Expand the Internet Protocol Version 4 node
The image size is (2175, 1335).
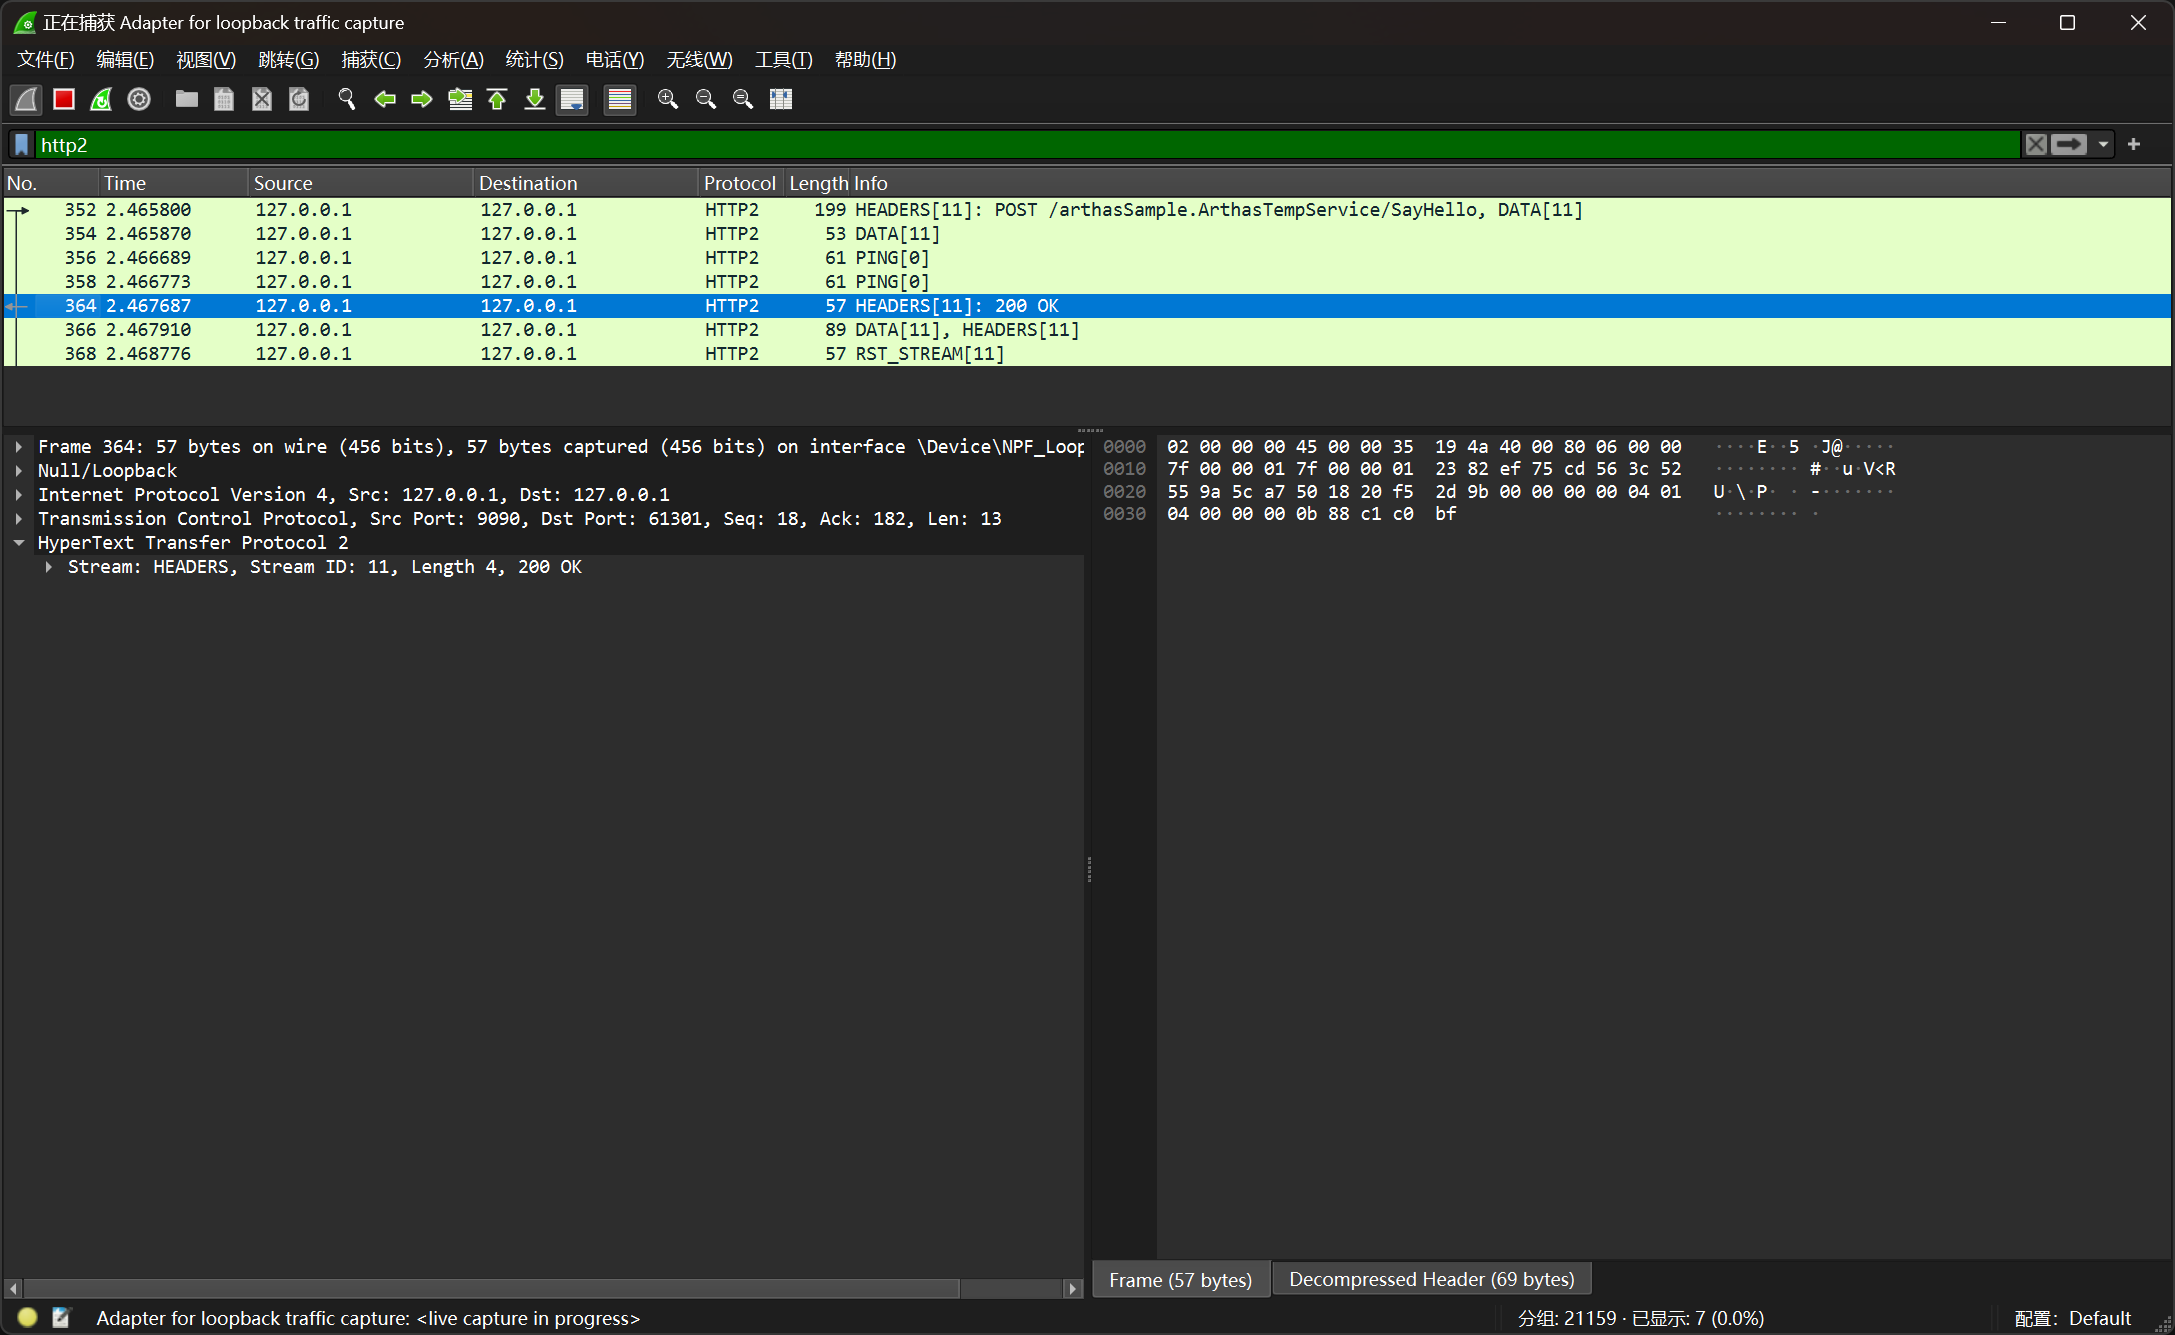pos(19,495)
